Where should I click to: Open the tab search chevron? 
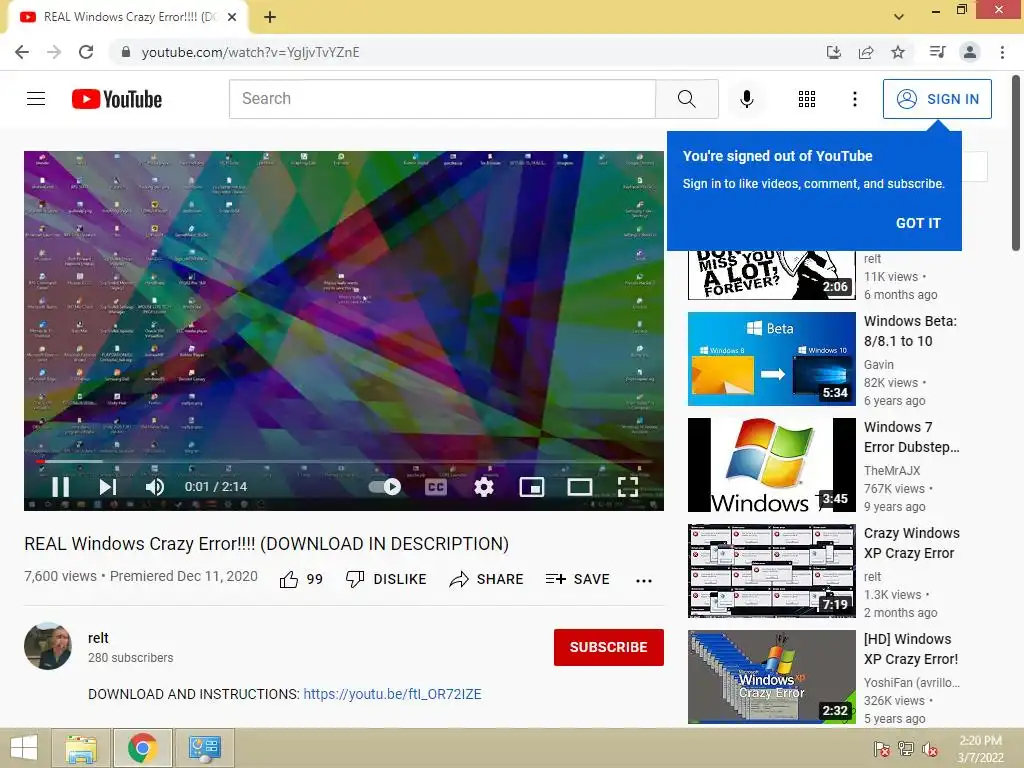click(x=899, y=17)
